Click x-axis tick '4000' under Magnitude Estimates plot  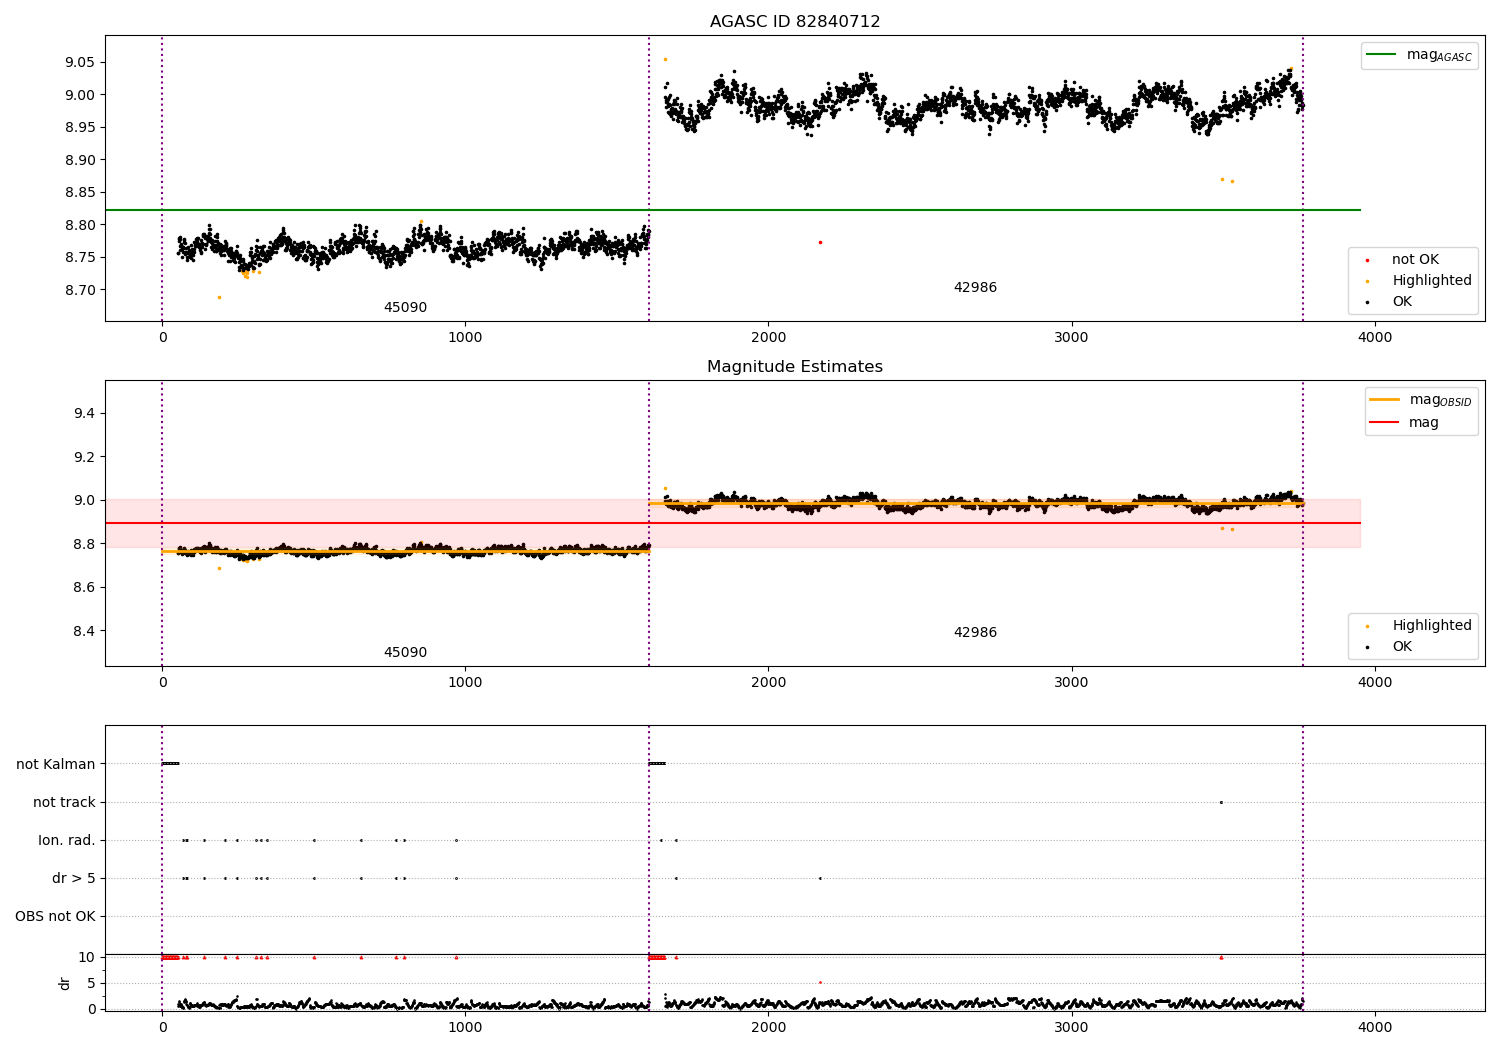1375,683
